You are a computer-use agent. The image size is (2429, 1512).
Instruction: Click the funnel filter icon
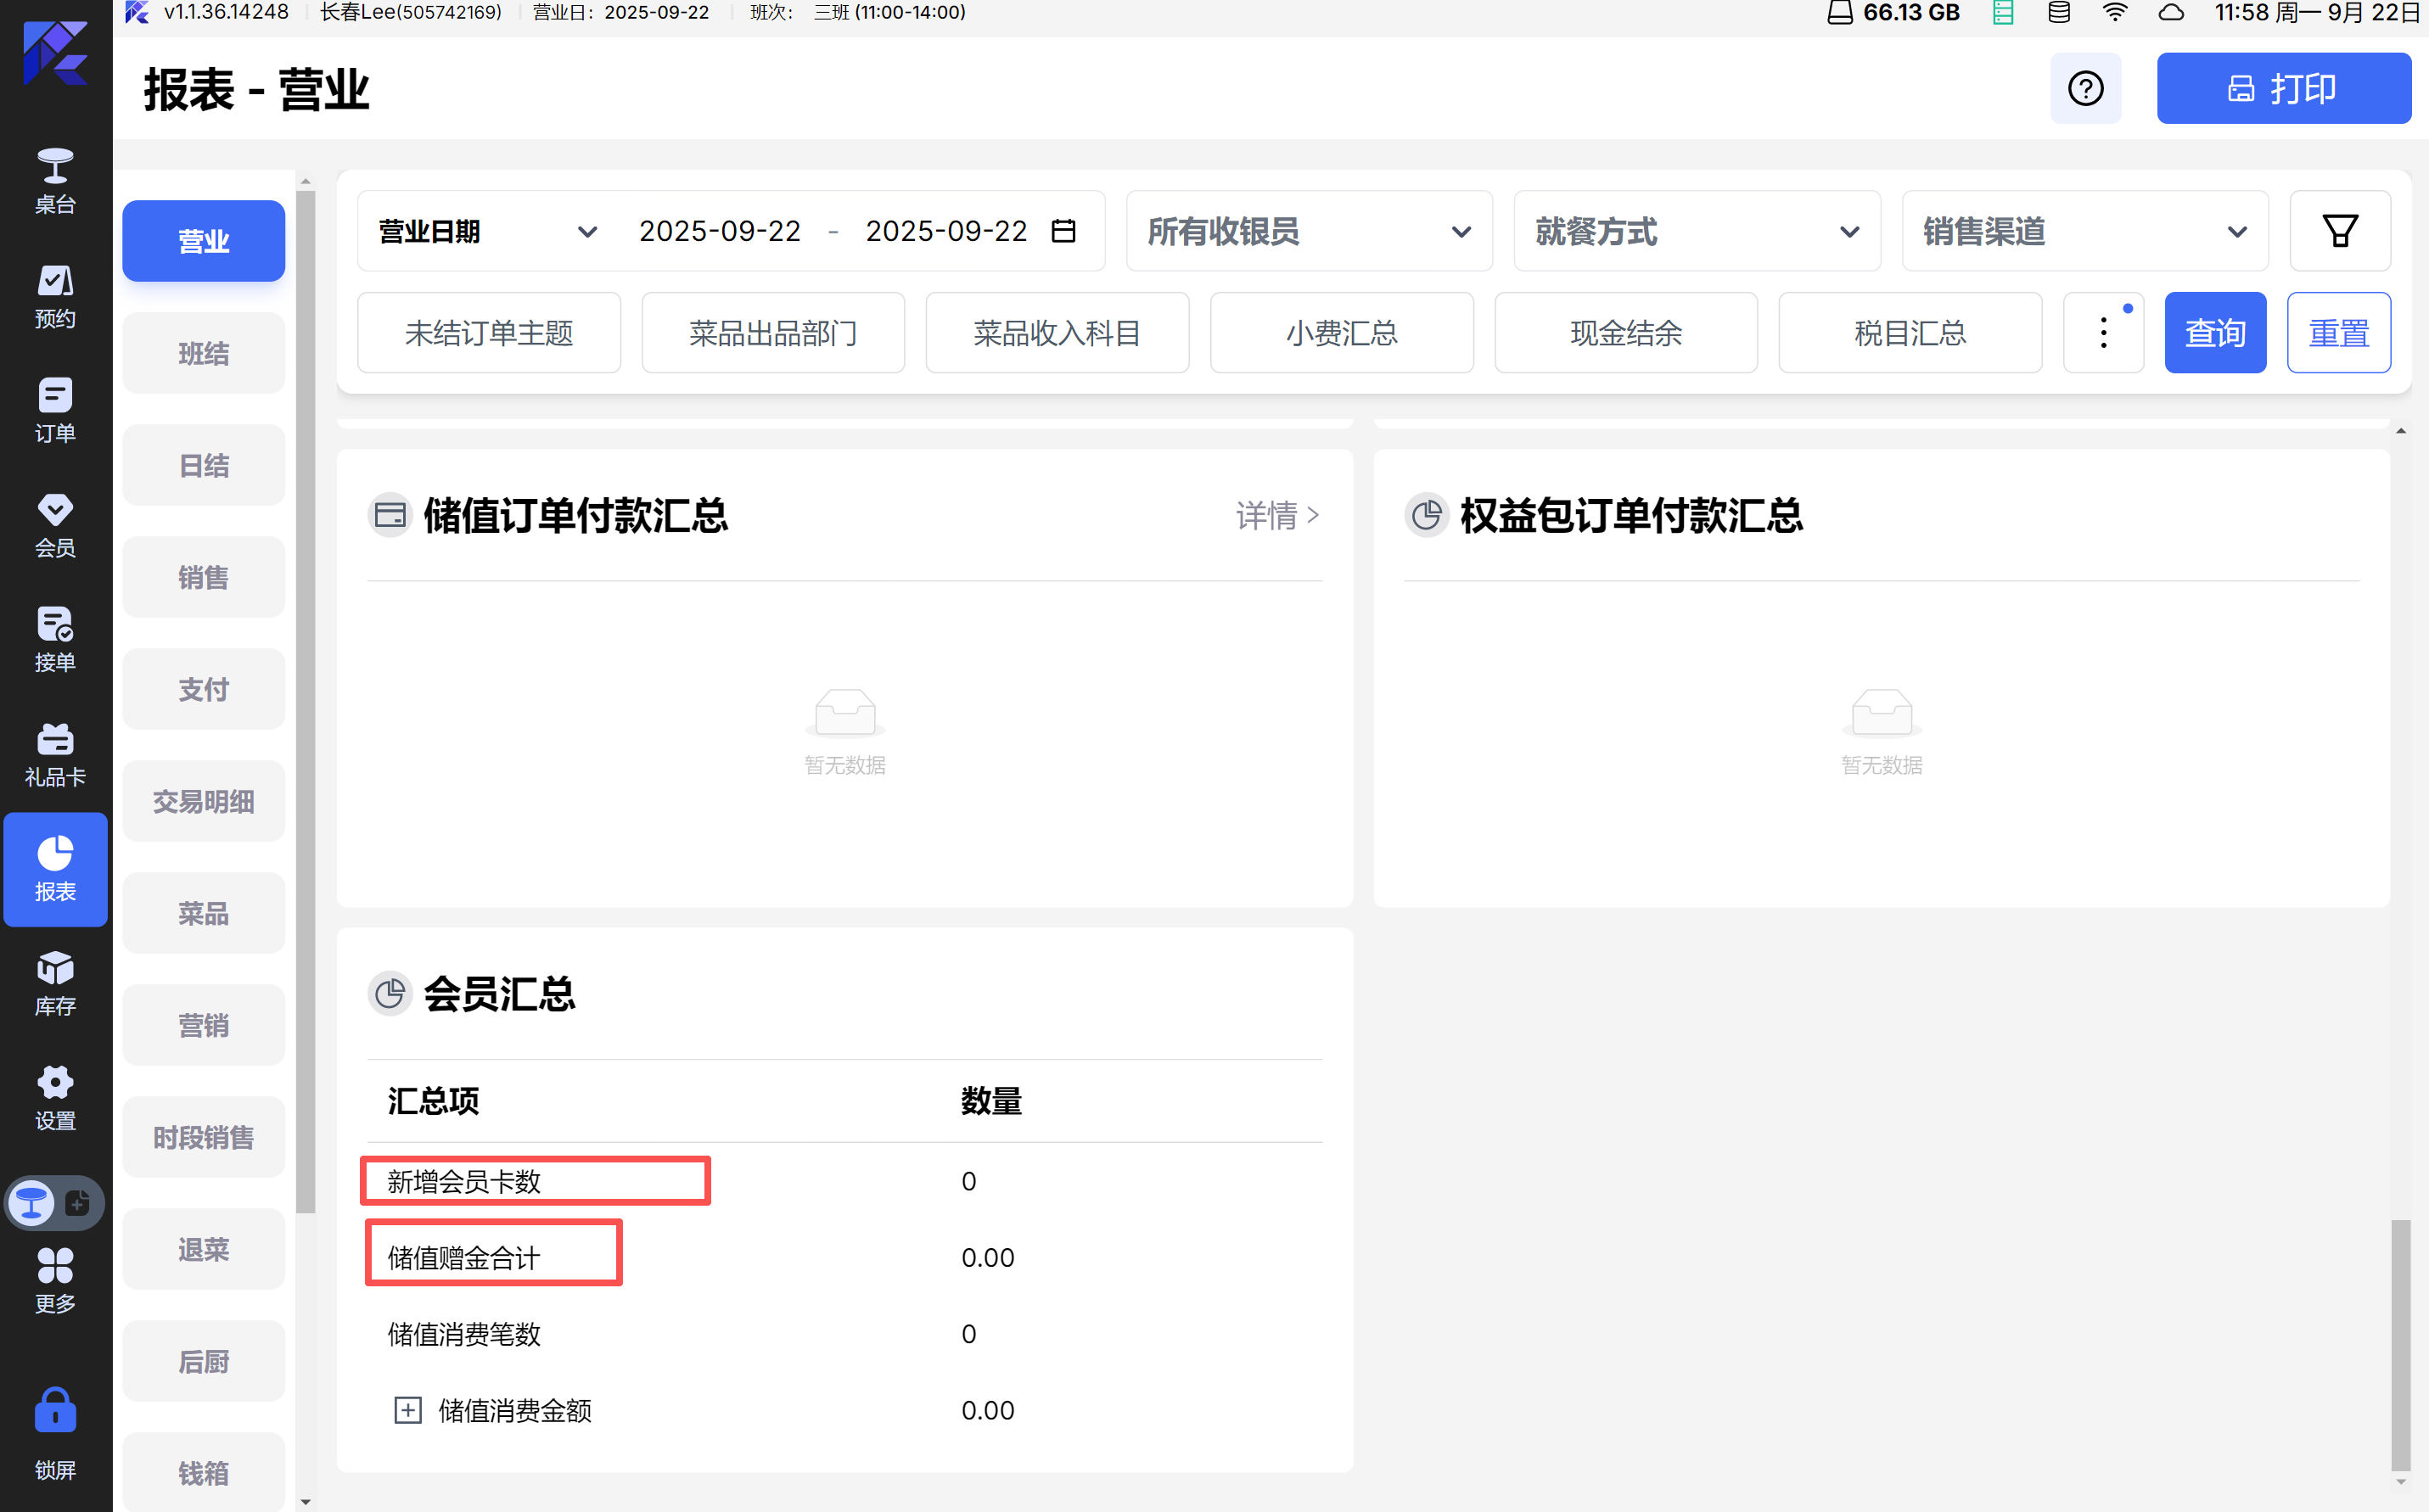coord(2339,231)
